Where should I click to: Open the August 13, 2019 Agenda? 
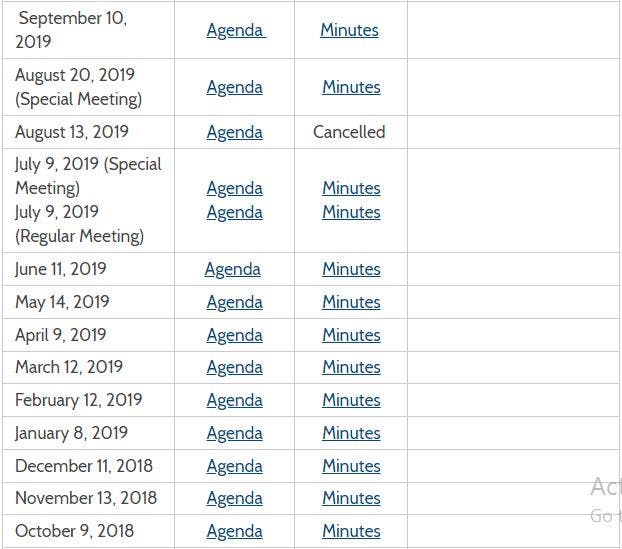click(x=234, y=132)
